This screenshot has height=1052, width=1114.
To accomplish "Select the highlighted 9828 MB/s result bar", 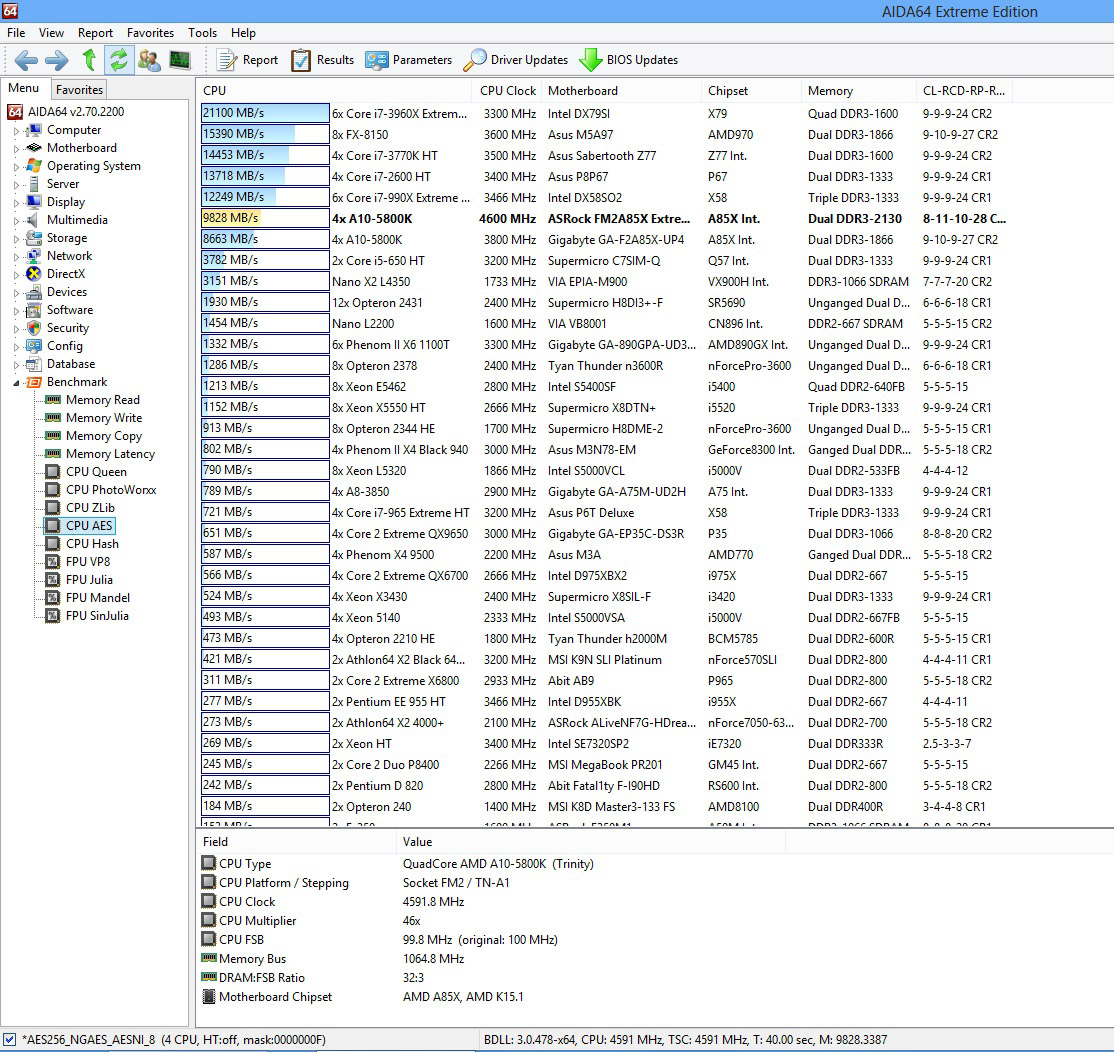I will 264,218.
